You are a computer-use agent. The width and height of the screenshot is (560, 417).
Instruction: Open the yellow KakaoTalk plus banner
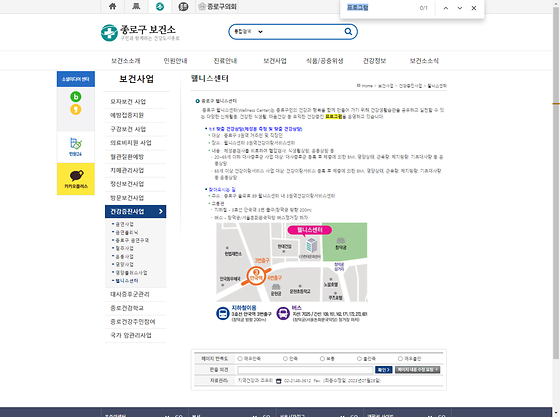pyautogui.click(x=76, y=179)
